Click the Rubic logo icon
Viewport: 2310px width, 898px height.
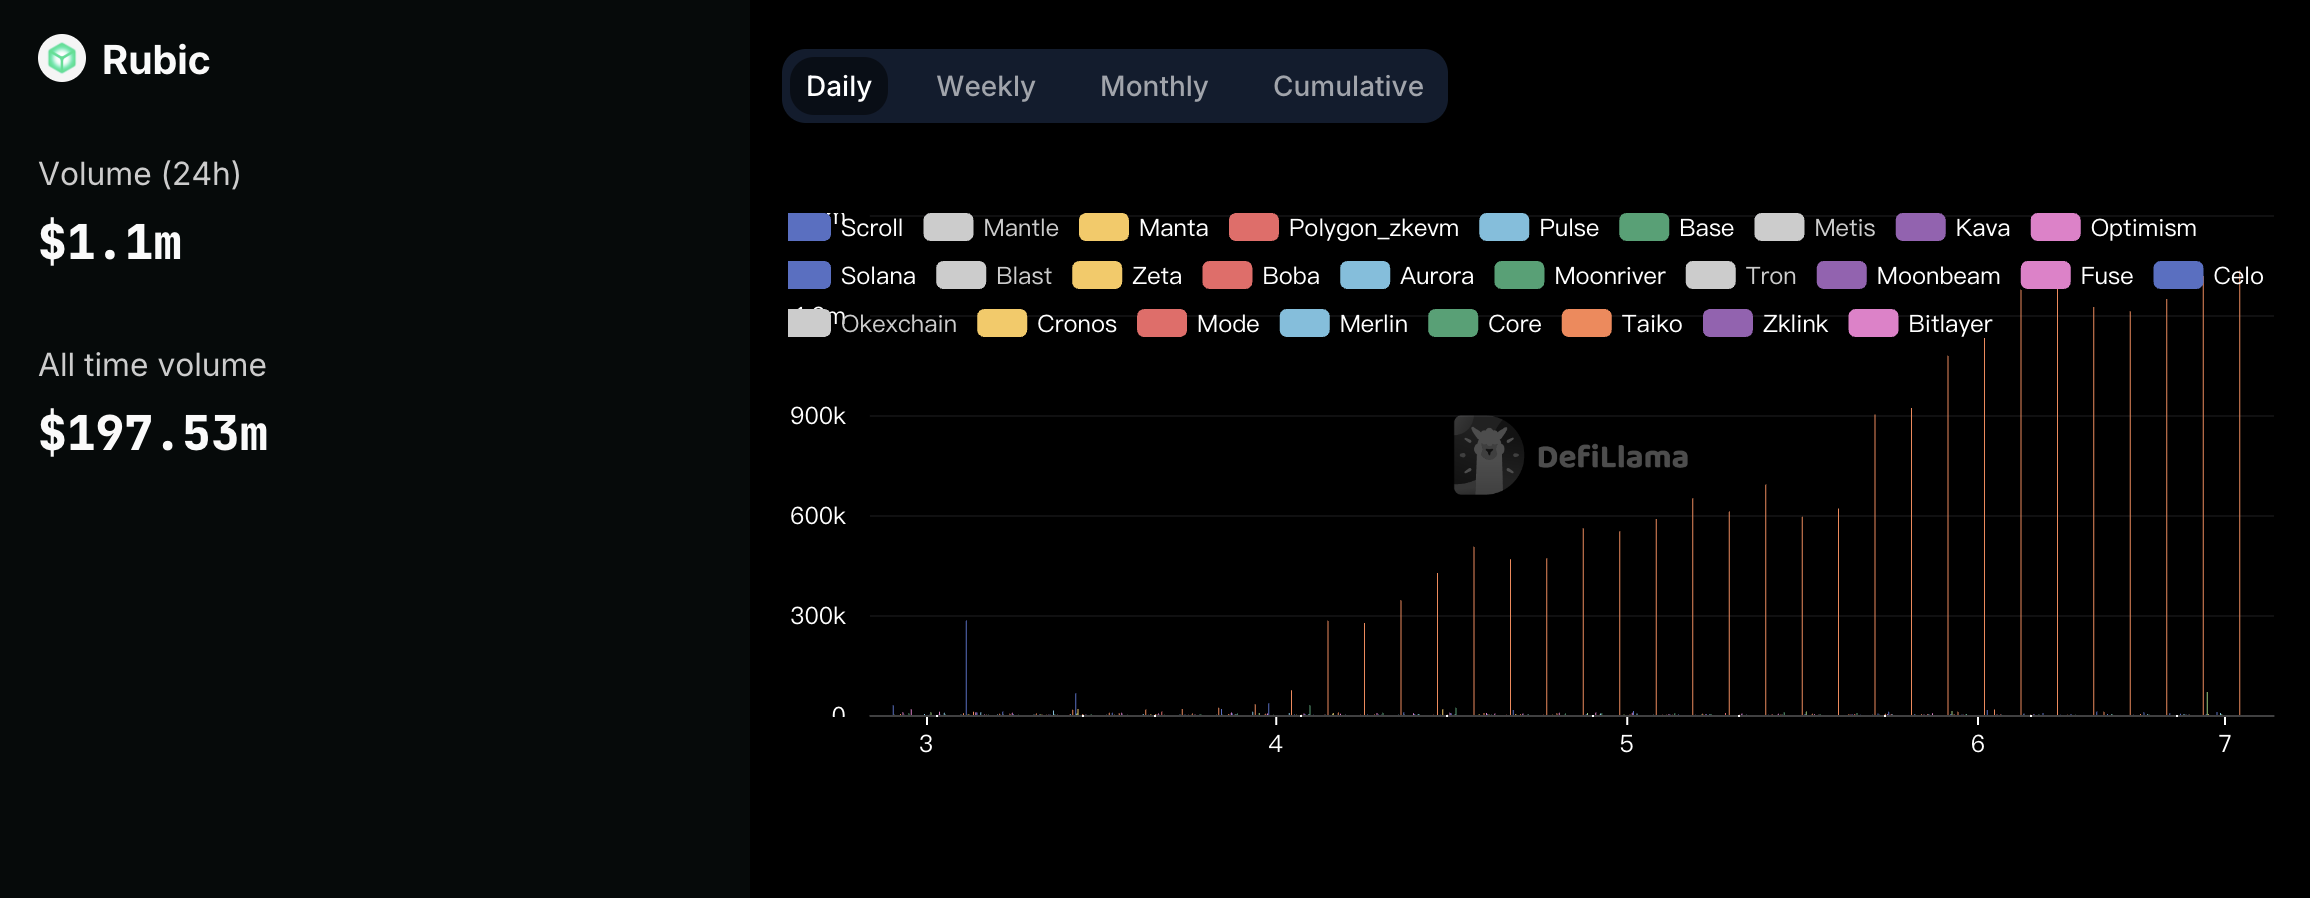point(62,59)
